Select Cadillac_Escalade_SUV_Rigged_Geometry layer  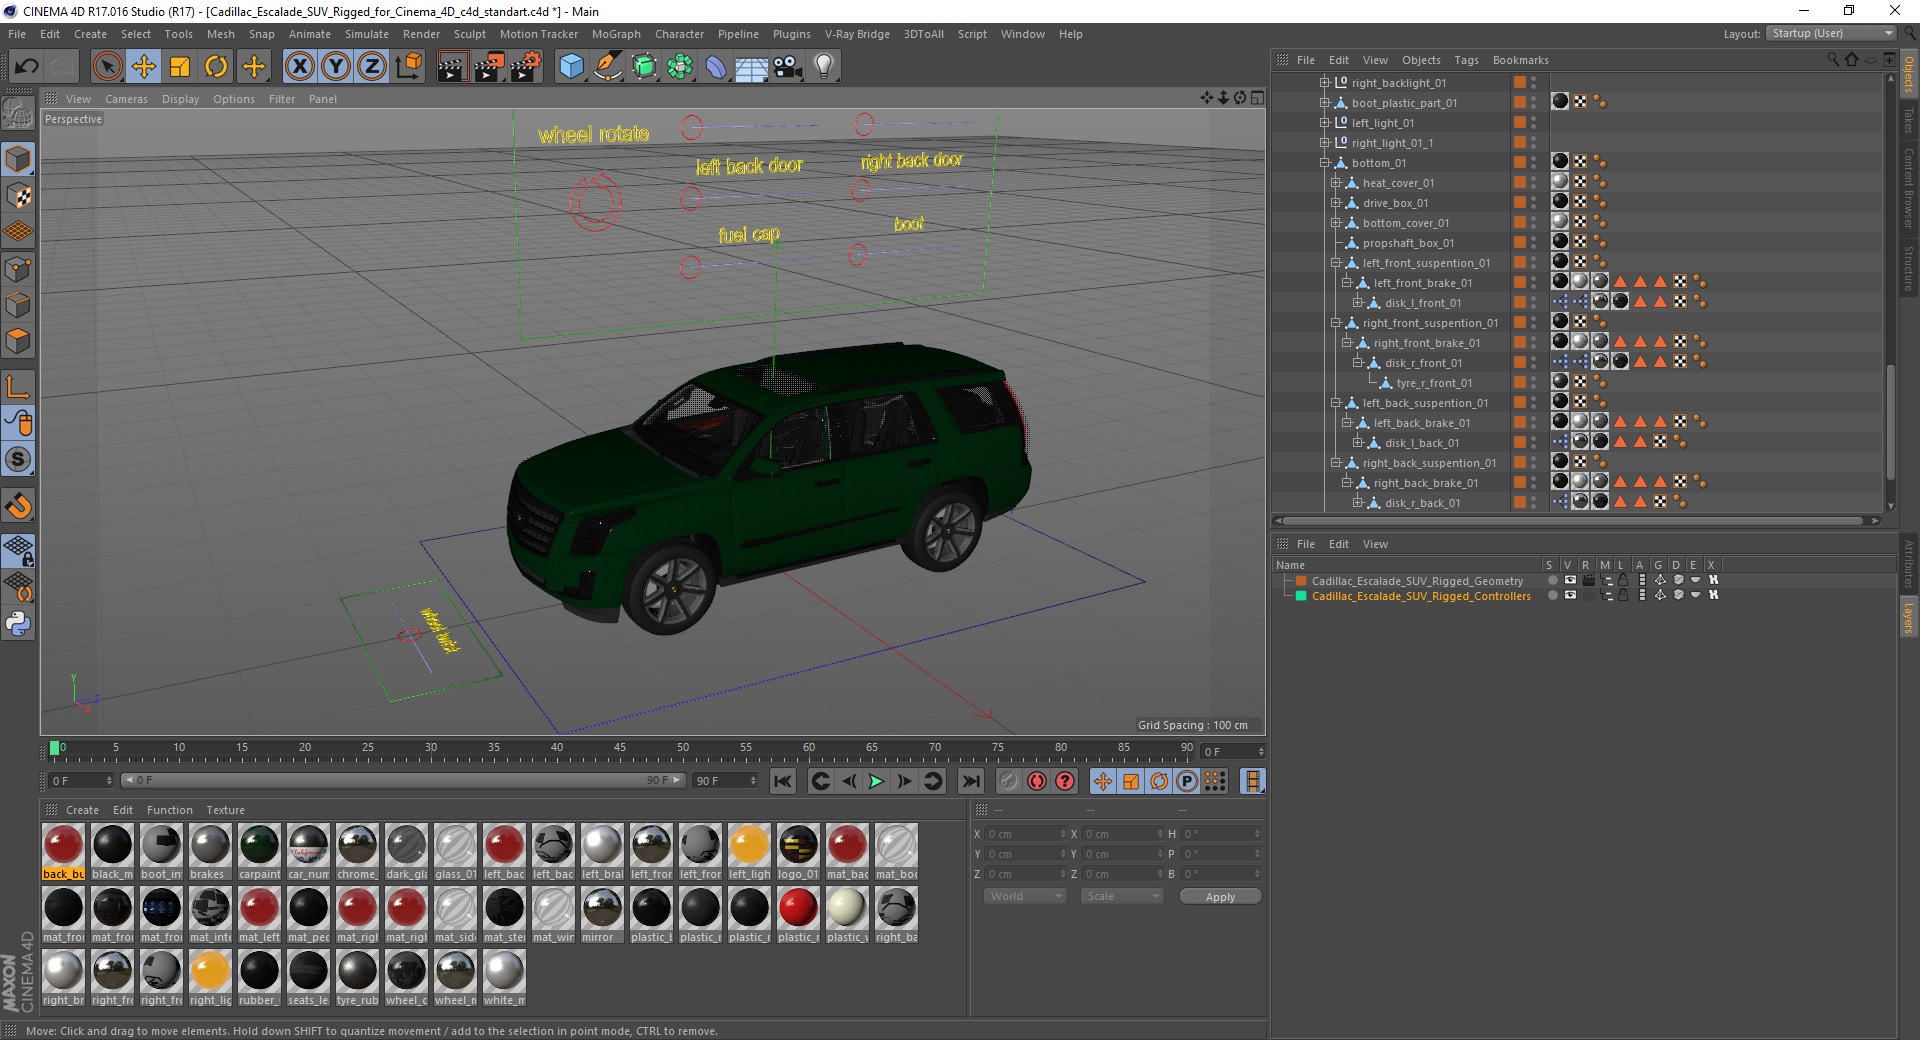point(1417,581)
